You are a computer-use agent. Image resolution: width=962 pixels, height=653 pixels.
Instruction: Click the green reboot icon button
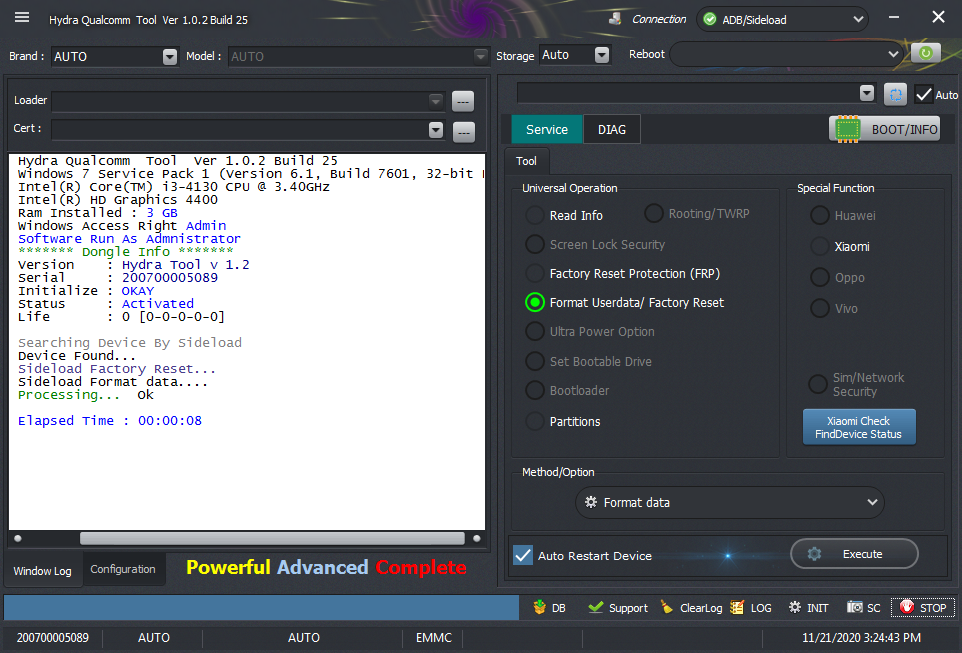pos(925,53)
